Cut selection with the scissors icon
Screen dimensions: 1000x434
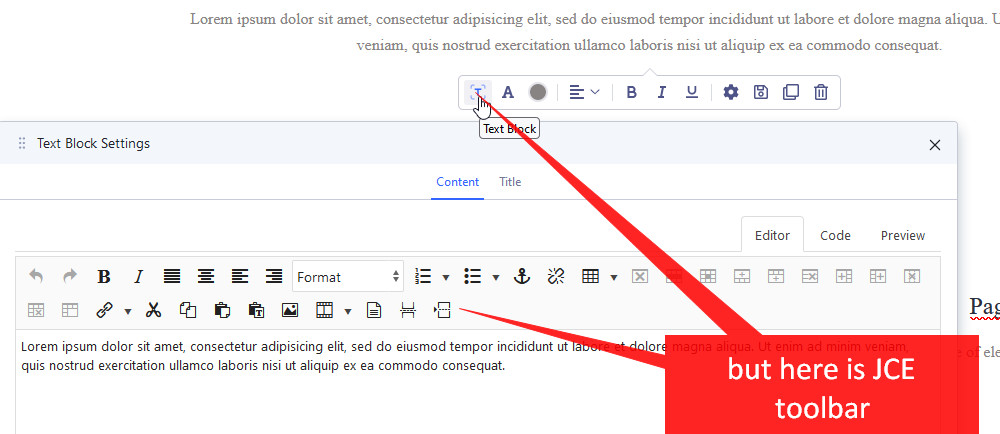pyautogui.click(x=153, y=310)
